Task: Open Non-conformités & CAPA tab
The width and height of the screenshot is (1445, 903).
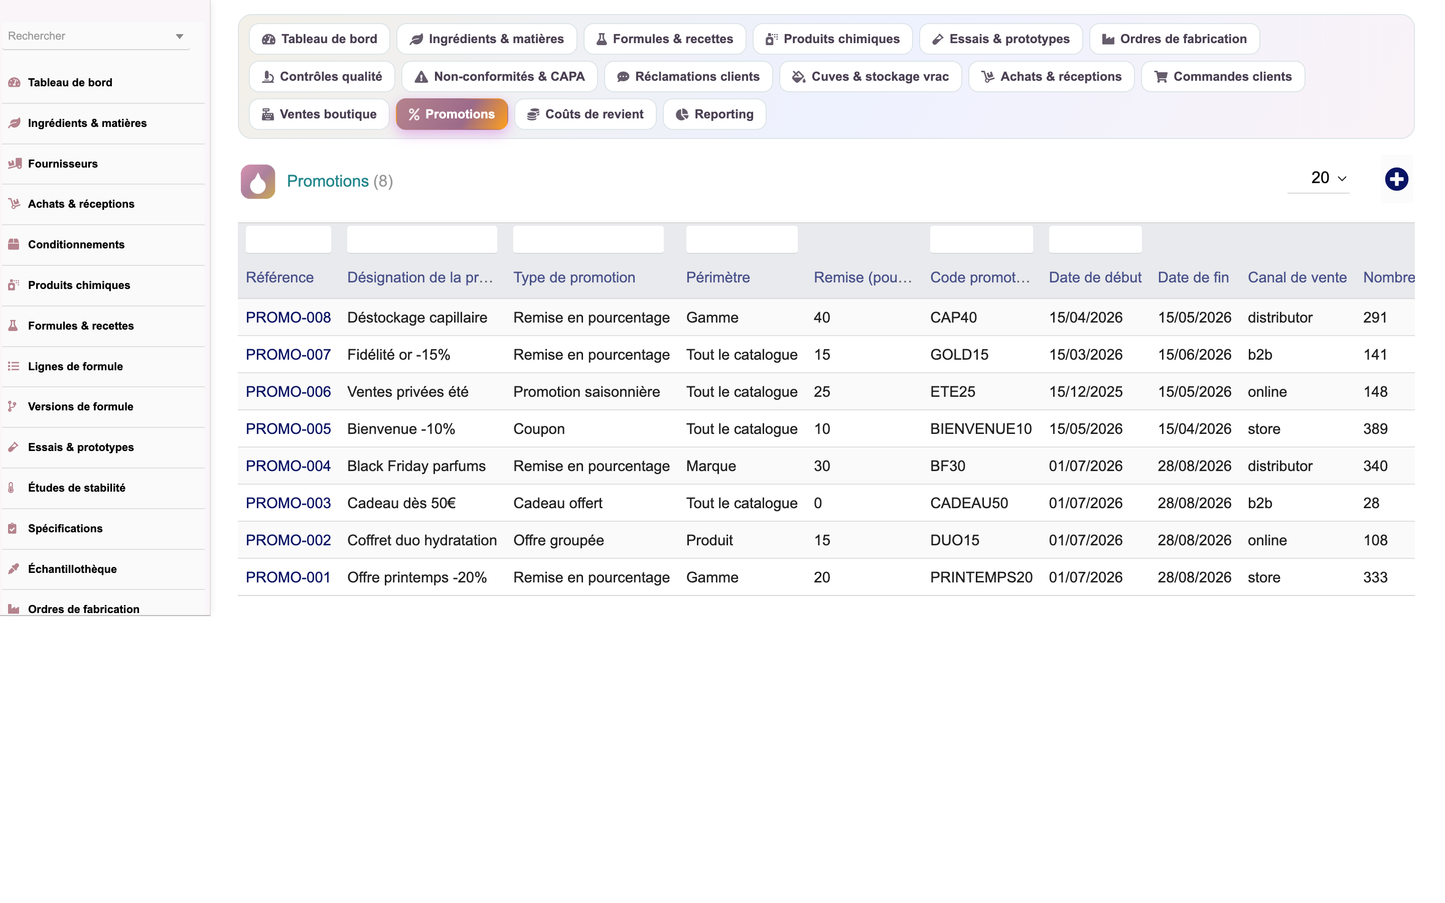Action: pyautogui.click(x=500, y=77)
